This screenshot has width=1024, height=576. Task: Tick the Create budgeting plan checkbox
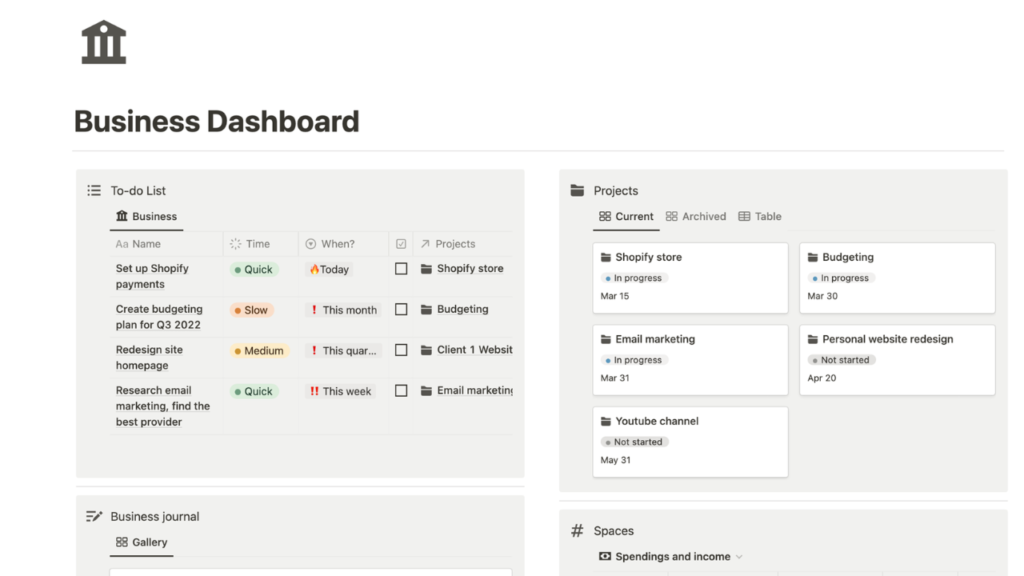(401, 310)
